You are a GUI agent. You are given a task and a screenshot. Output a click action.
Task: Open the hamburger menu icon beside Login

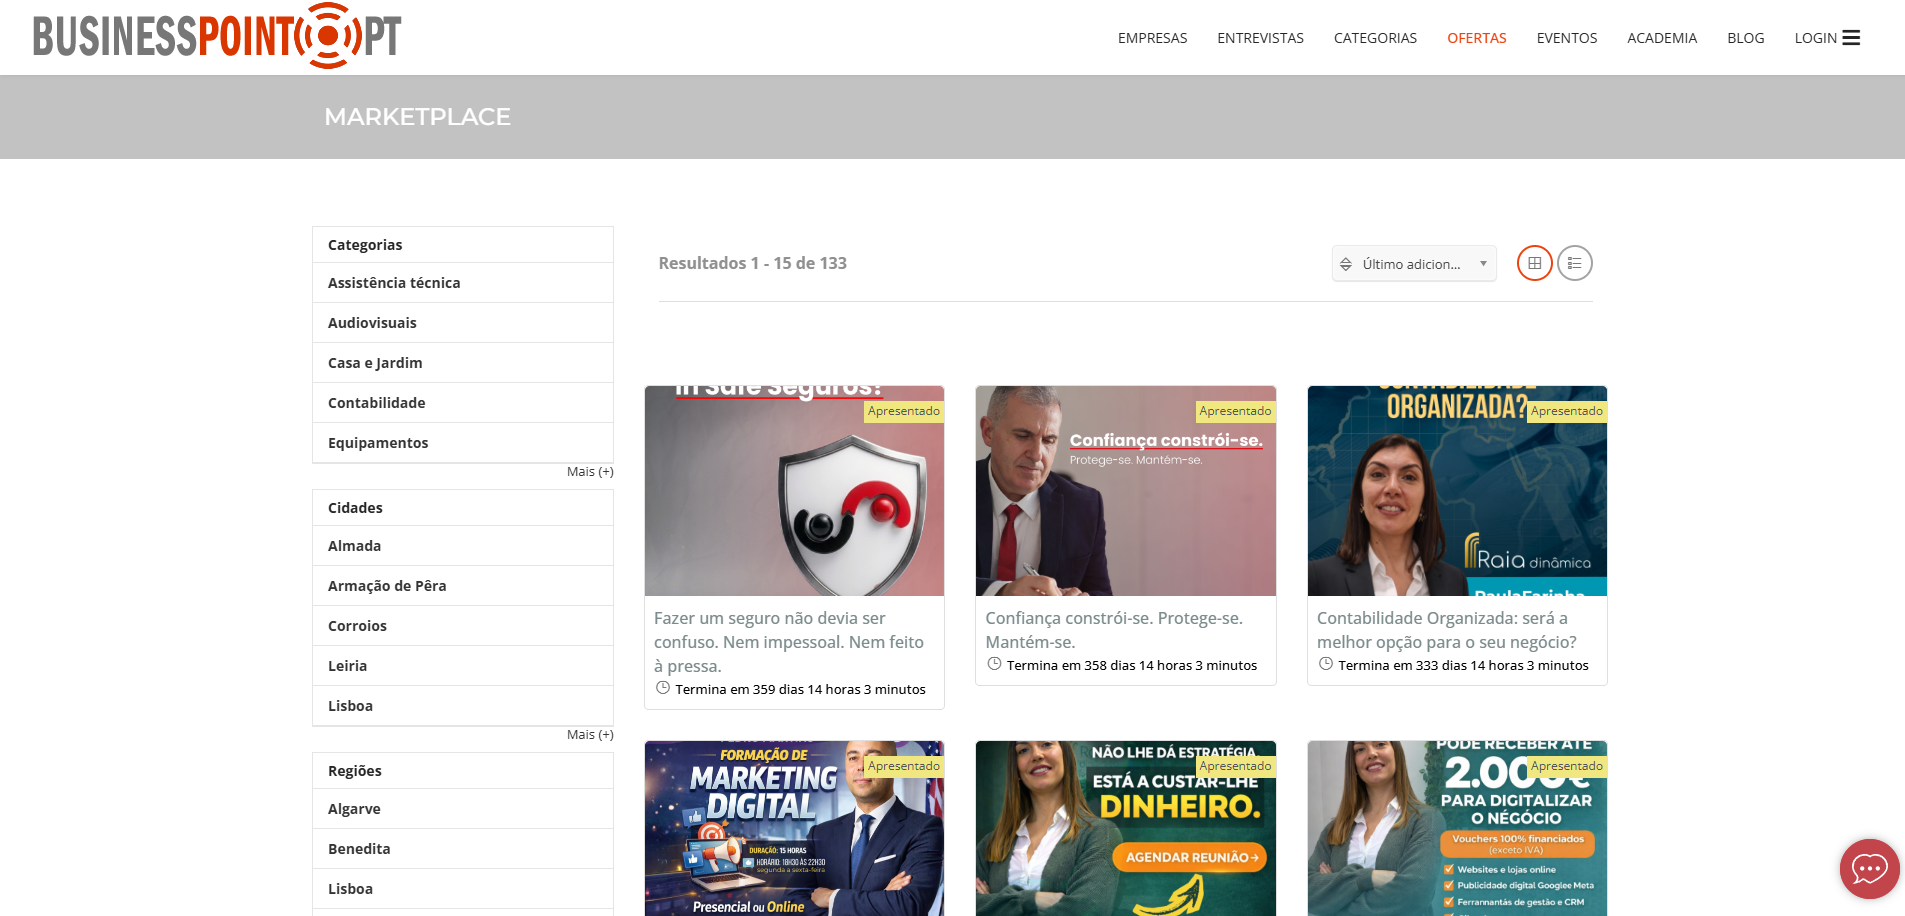coord(1851,38)
